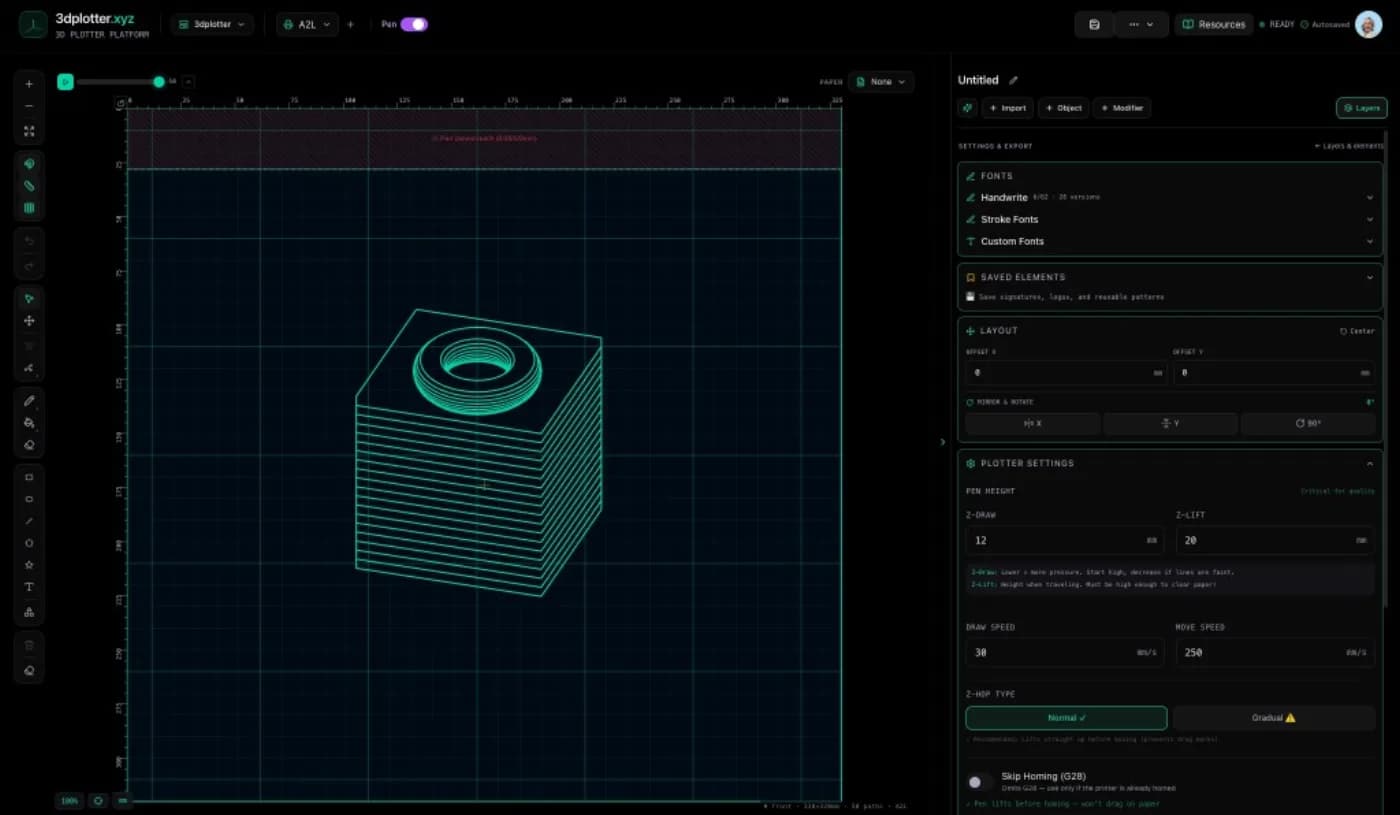Click the Import button
This screenshot has height=815, width=1400.
click(1007, 108)
